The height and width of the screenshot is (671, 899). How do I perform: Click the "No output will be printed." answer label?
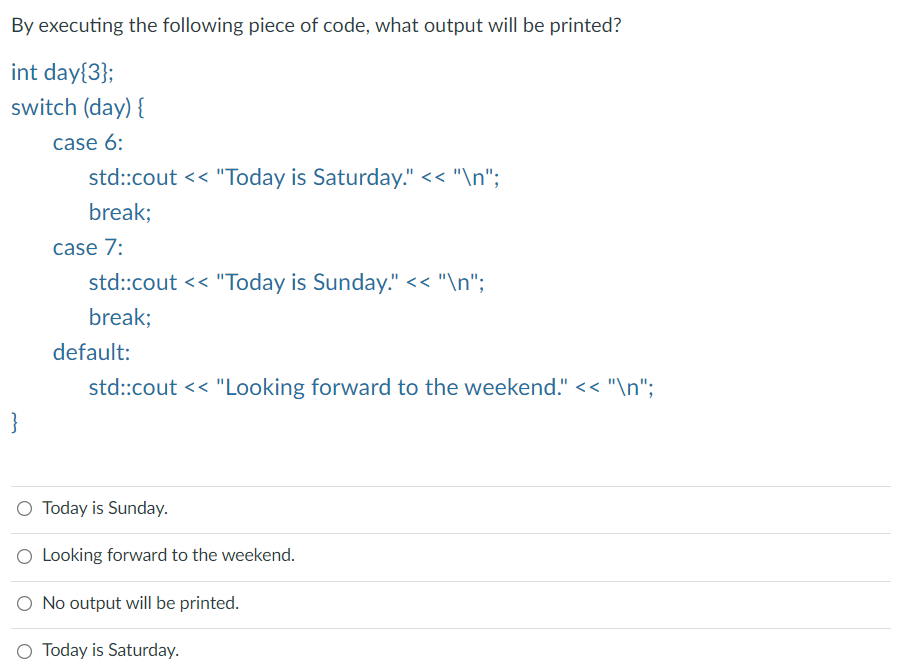(x=140, y=603)
